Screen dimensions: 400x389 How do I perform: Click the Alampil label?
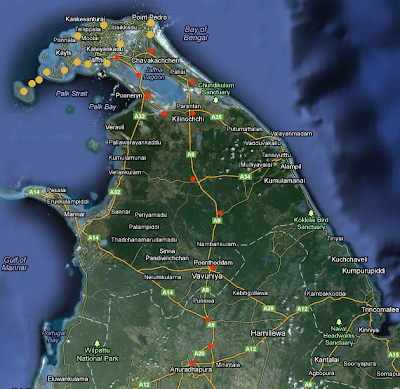291,166
